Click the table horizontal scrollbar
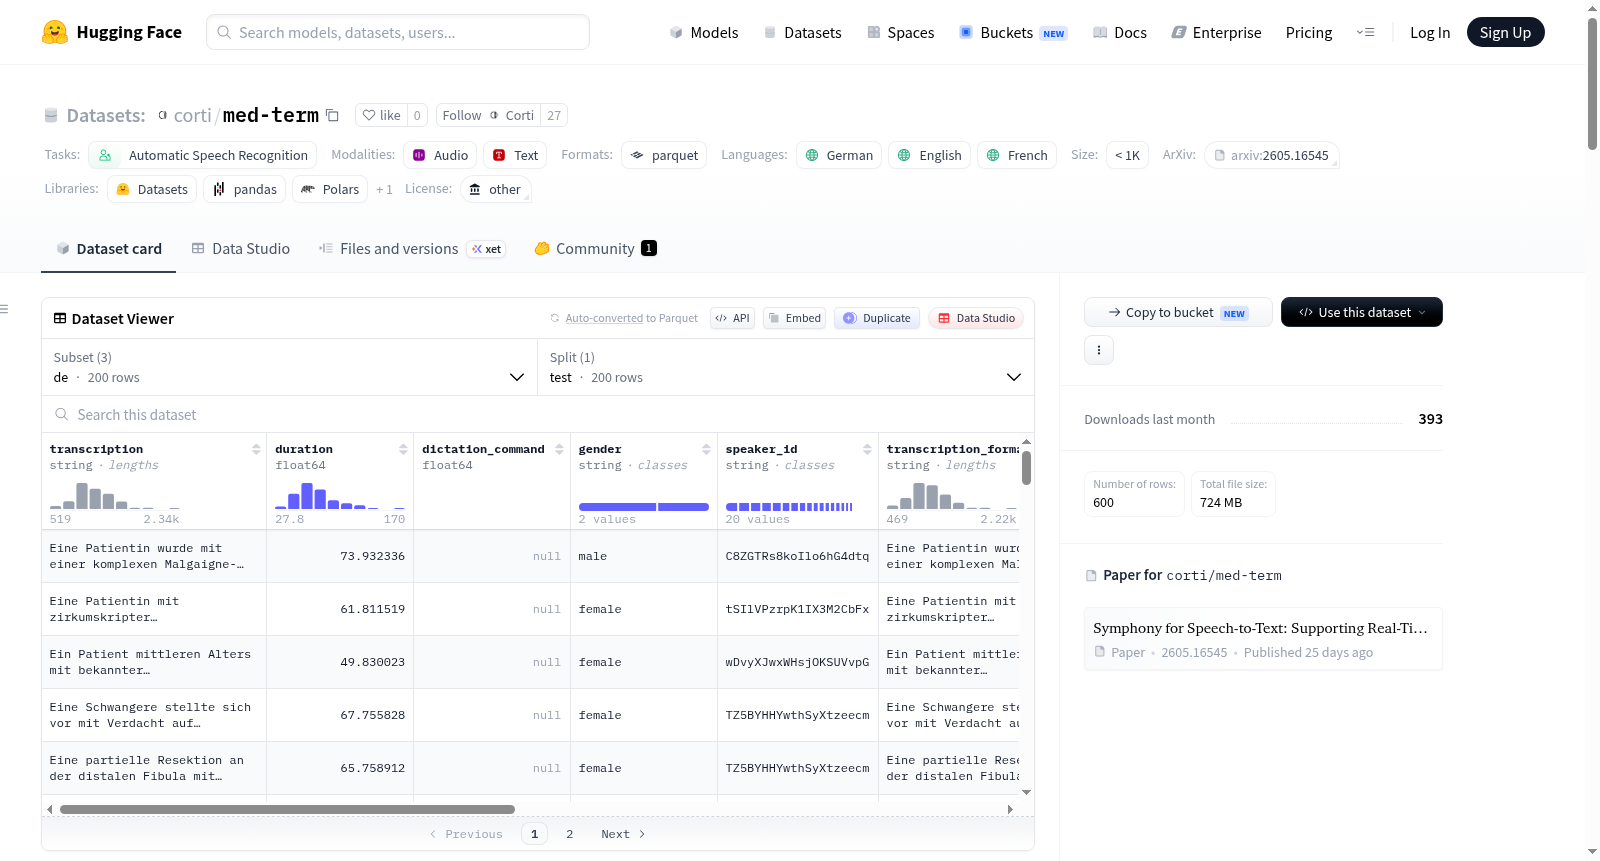 [x=287, y=809]
